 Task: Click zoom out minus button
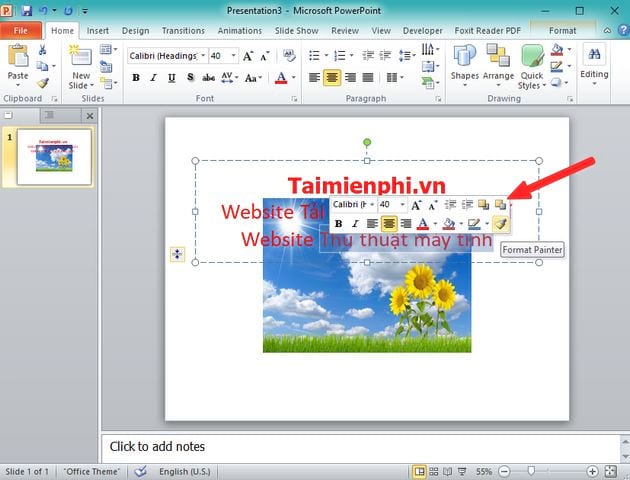coord(504,471)
